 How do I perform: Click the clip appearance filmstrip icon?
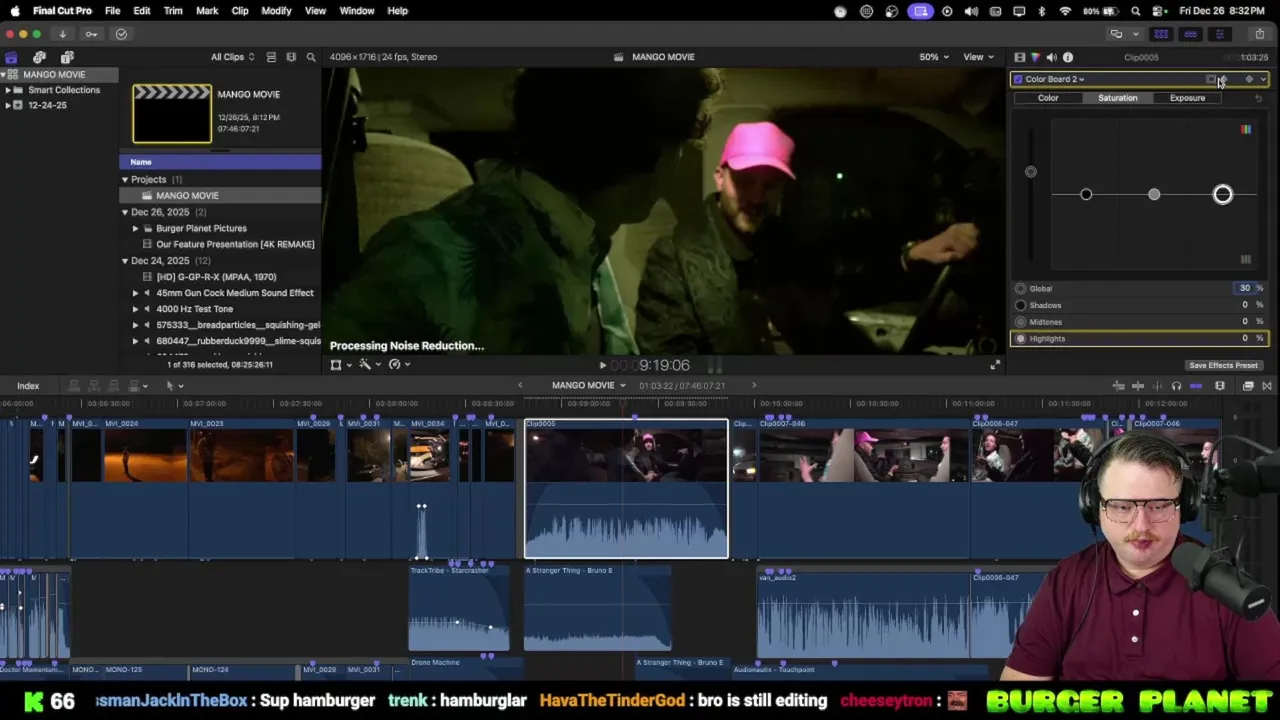coord(291,57)
